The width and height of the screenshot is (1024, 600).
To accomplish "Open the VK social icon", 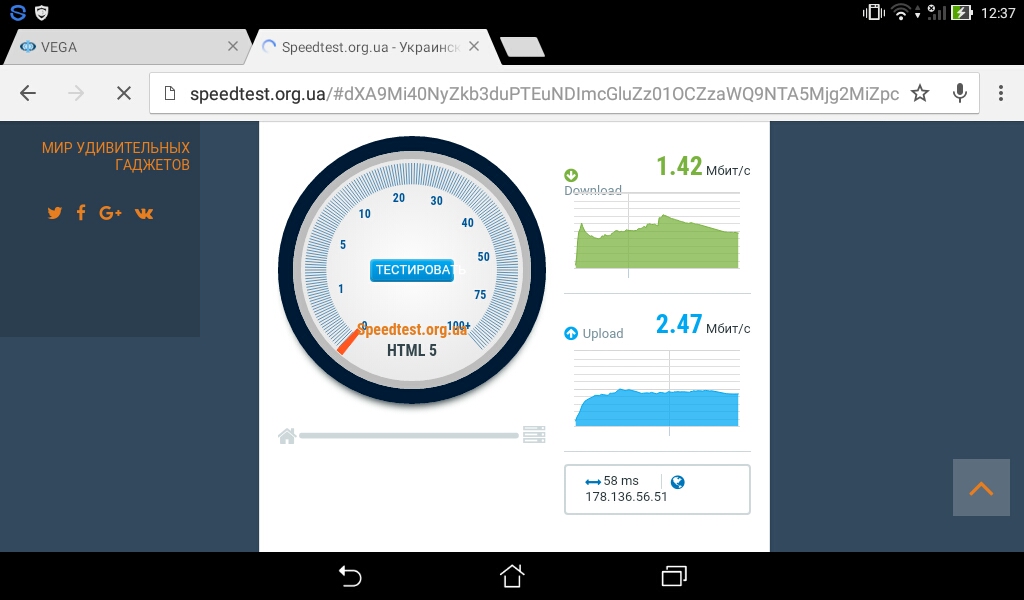I will 144,213.
